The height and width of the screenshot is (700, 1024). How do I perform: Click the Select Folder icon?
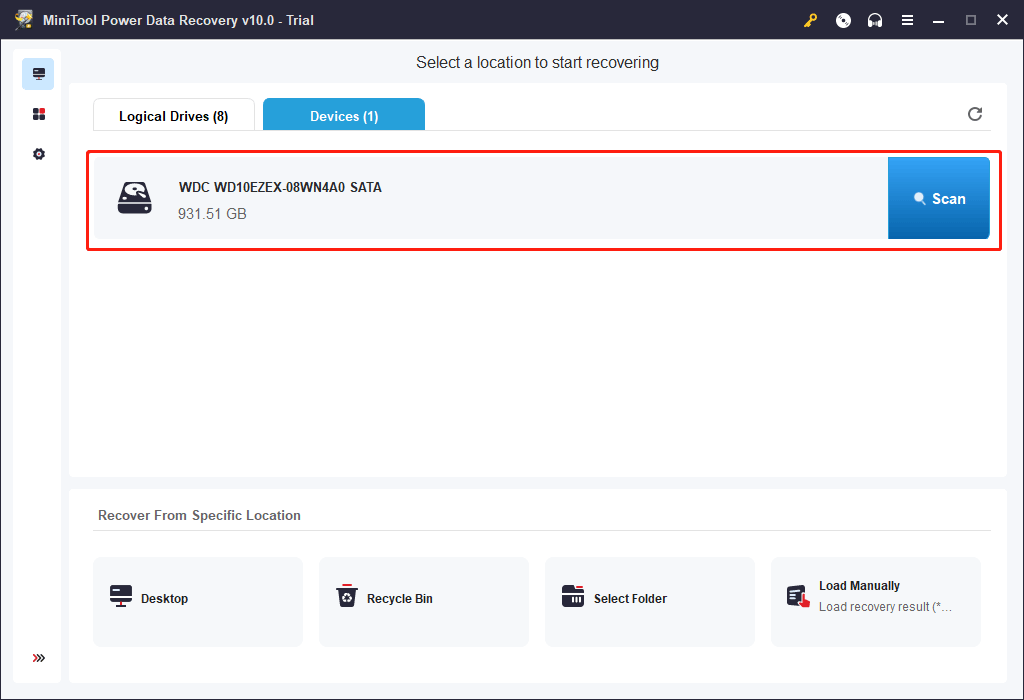[x=573, y=596]
